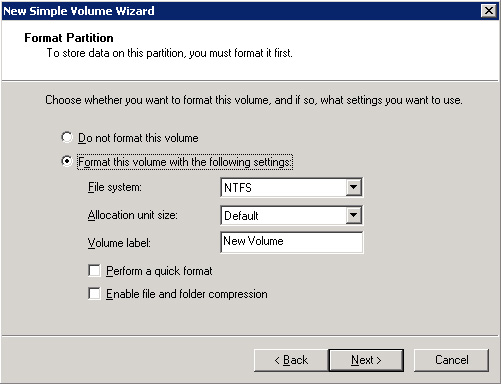Click the File system dropdown arrow
The width and height of the screenshot is (501, 384).
click(x=353, y=187)
